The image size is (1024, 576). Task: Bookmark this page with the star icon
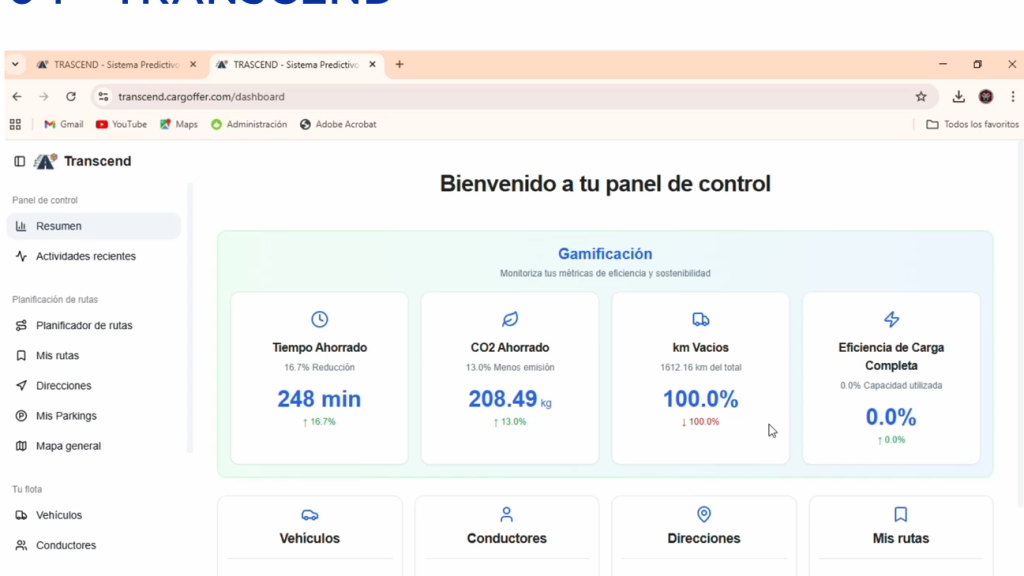tap(921, 97)
